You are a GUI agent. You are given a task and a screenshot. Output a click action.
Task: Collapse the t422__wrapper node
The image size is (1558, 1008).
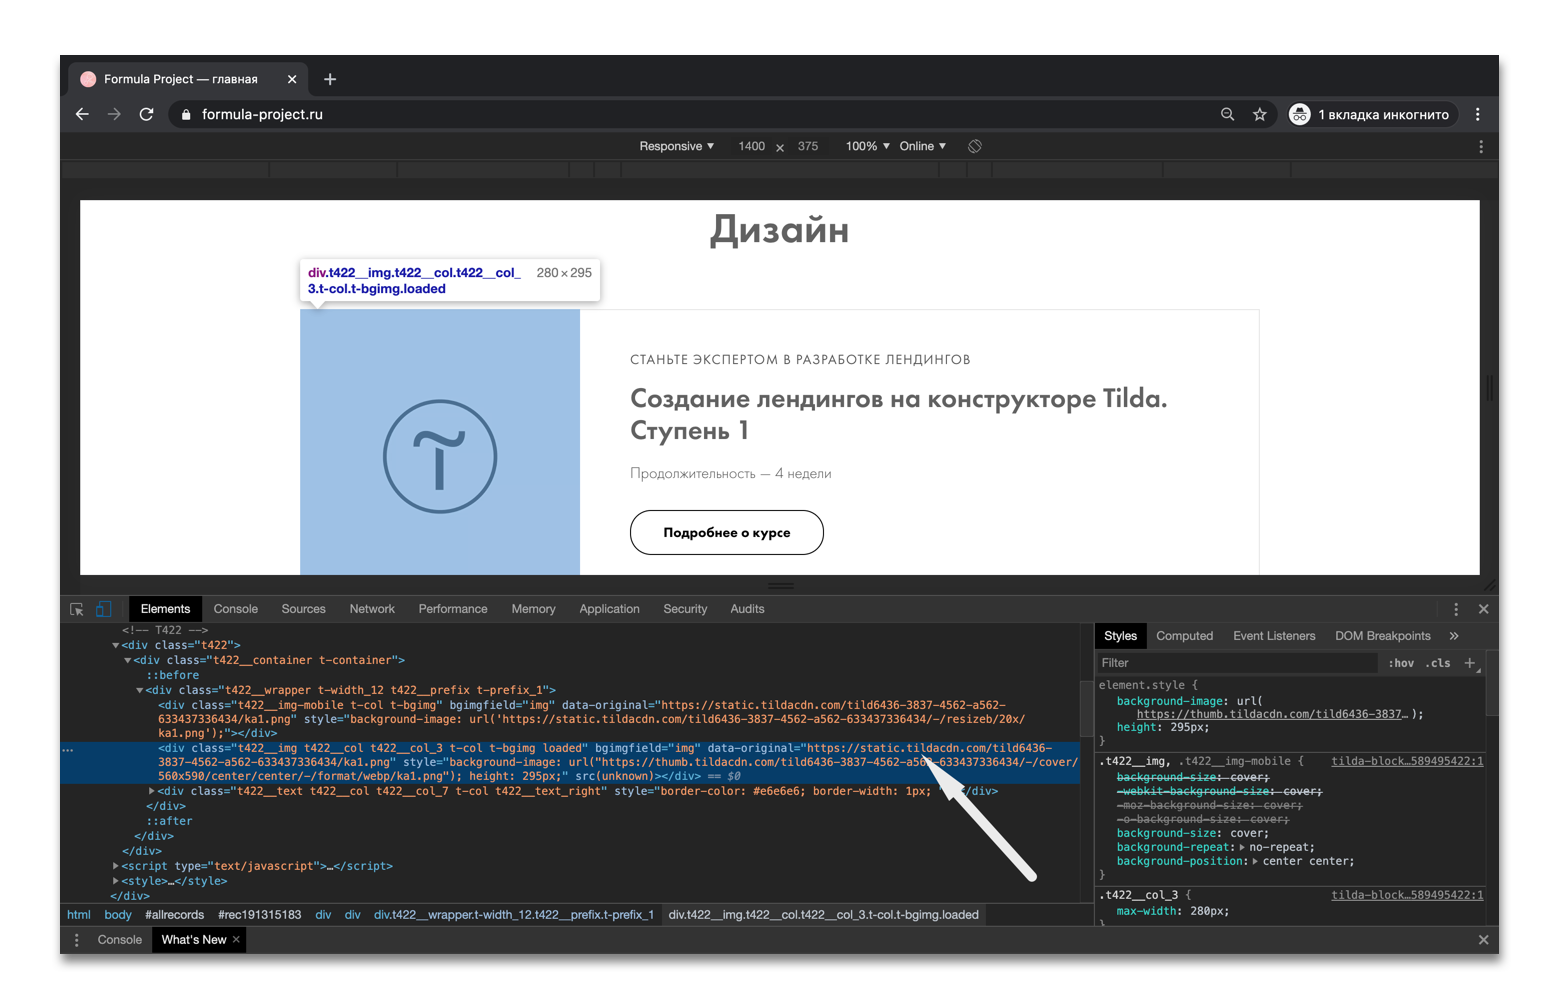point(139,691)
